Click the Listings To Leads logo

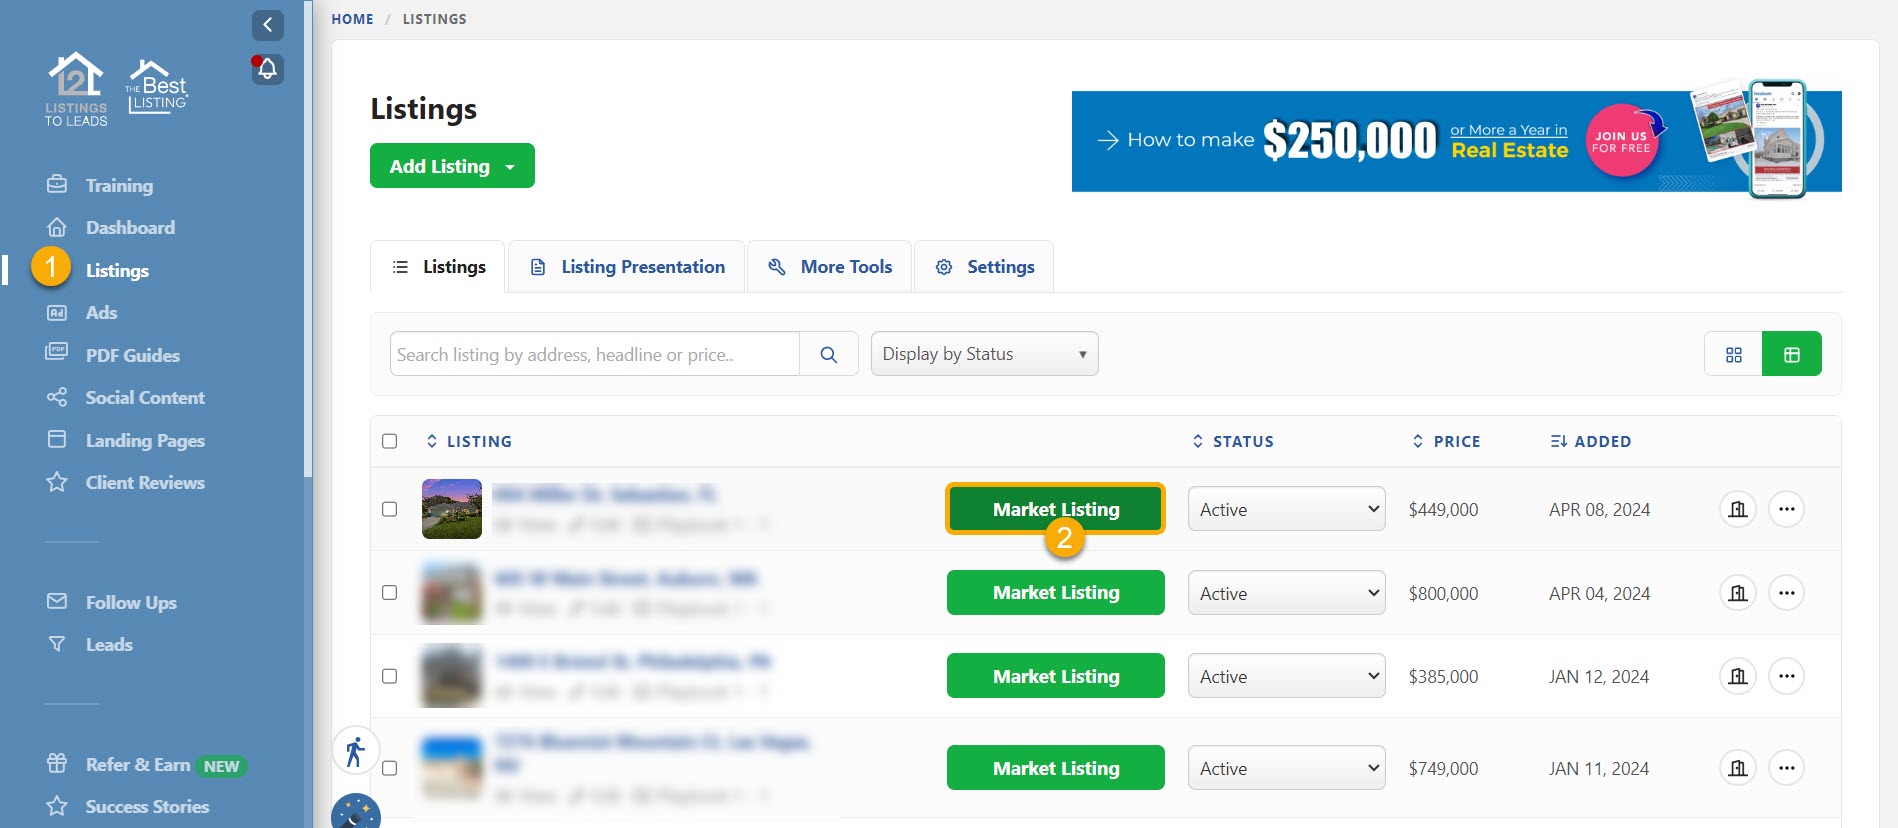(x=76, y=89)
